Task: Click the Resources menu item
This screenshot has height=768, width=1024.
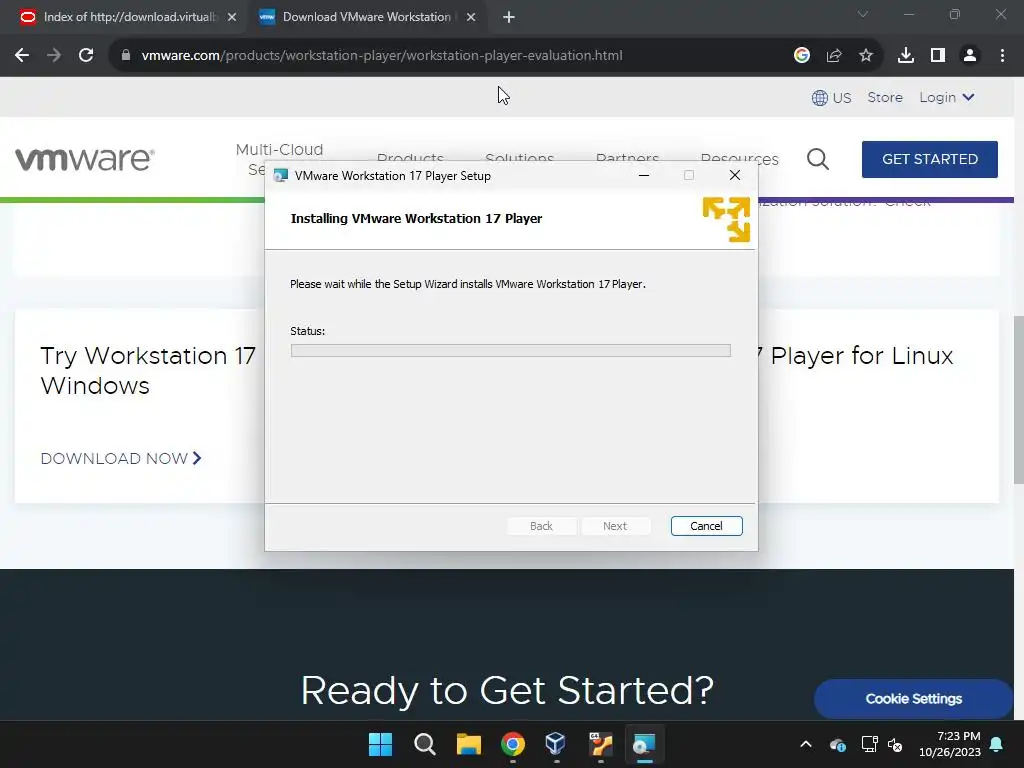Action: [739, 157]
